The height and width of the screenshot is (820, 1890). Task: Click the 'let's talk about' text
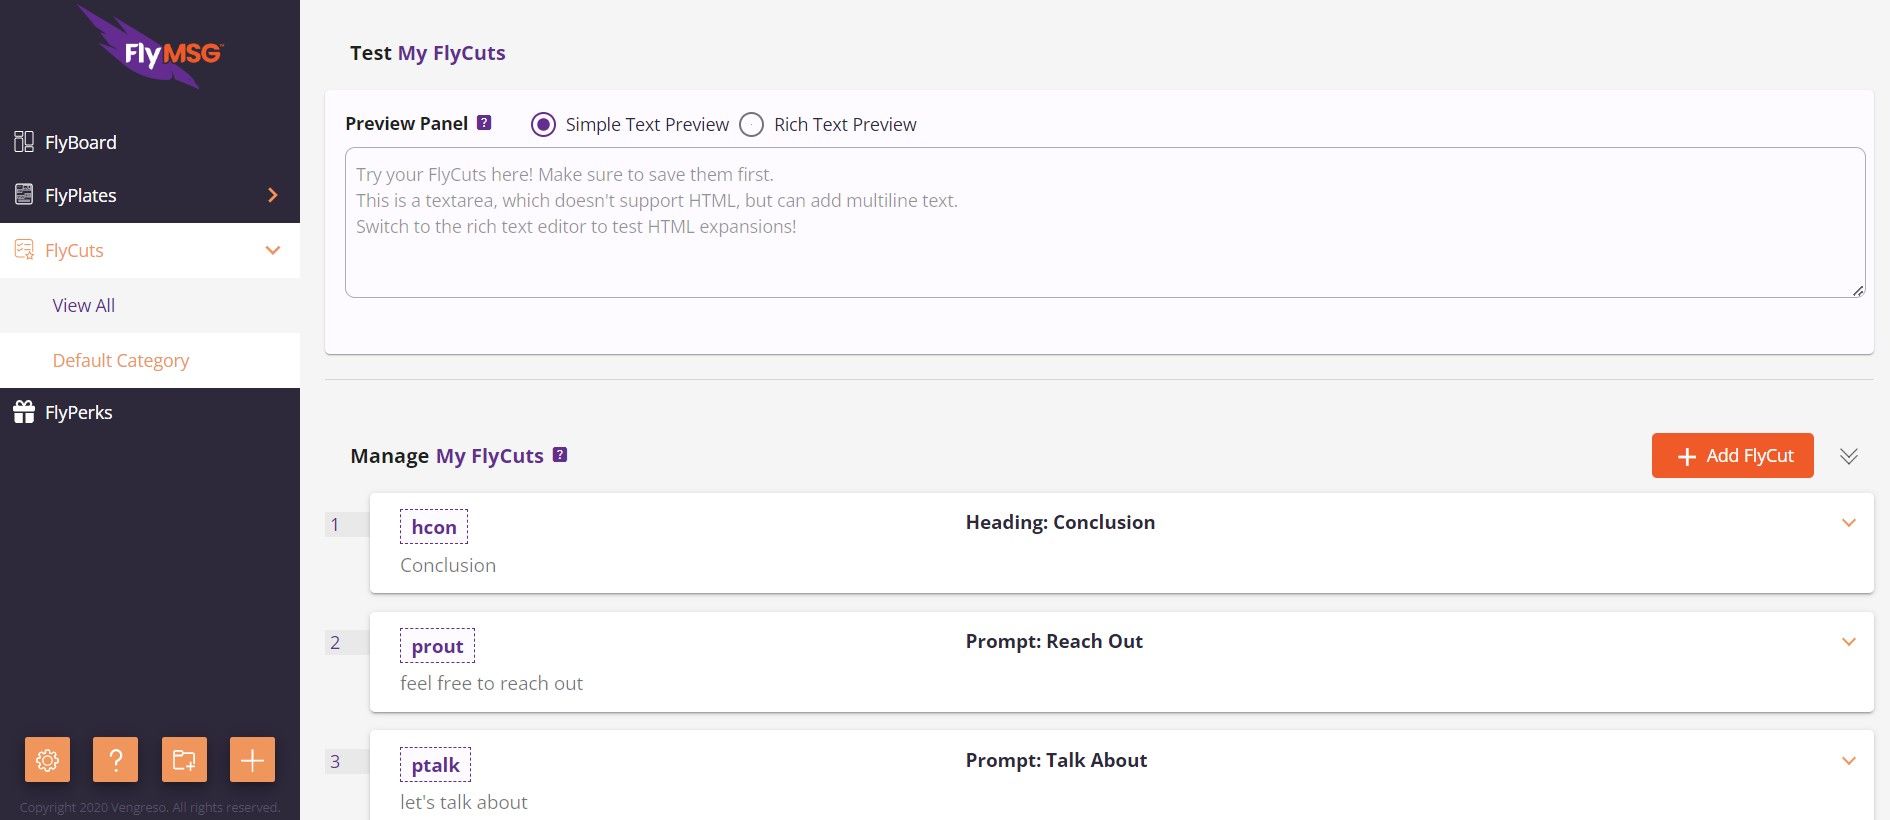[x=464, y=802]
